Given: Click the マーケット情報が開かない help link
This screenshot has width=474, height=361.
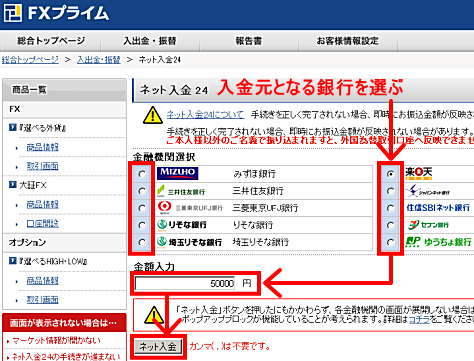Looking at the screenshot, I should coord(56,341).
